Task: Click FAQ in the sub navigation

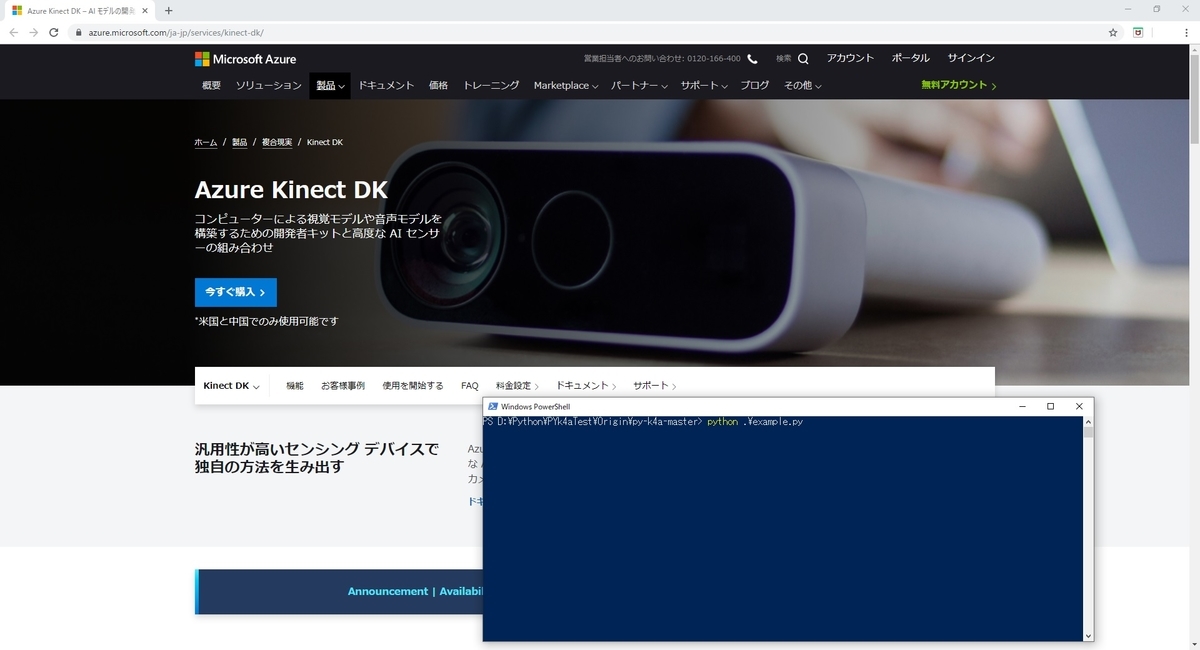Action: click(470, 386)
